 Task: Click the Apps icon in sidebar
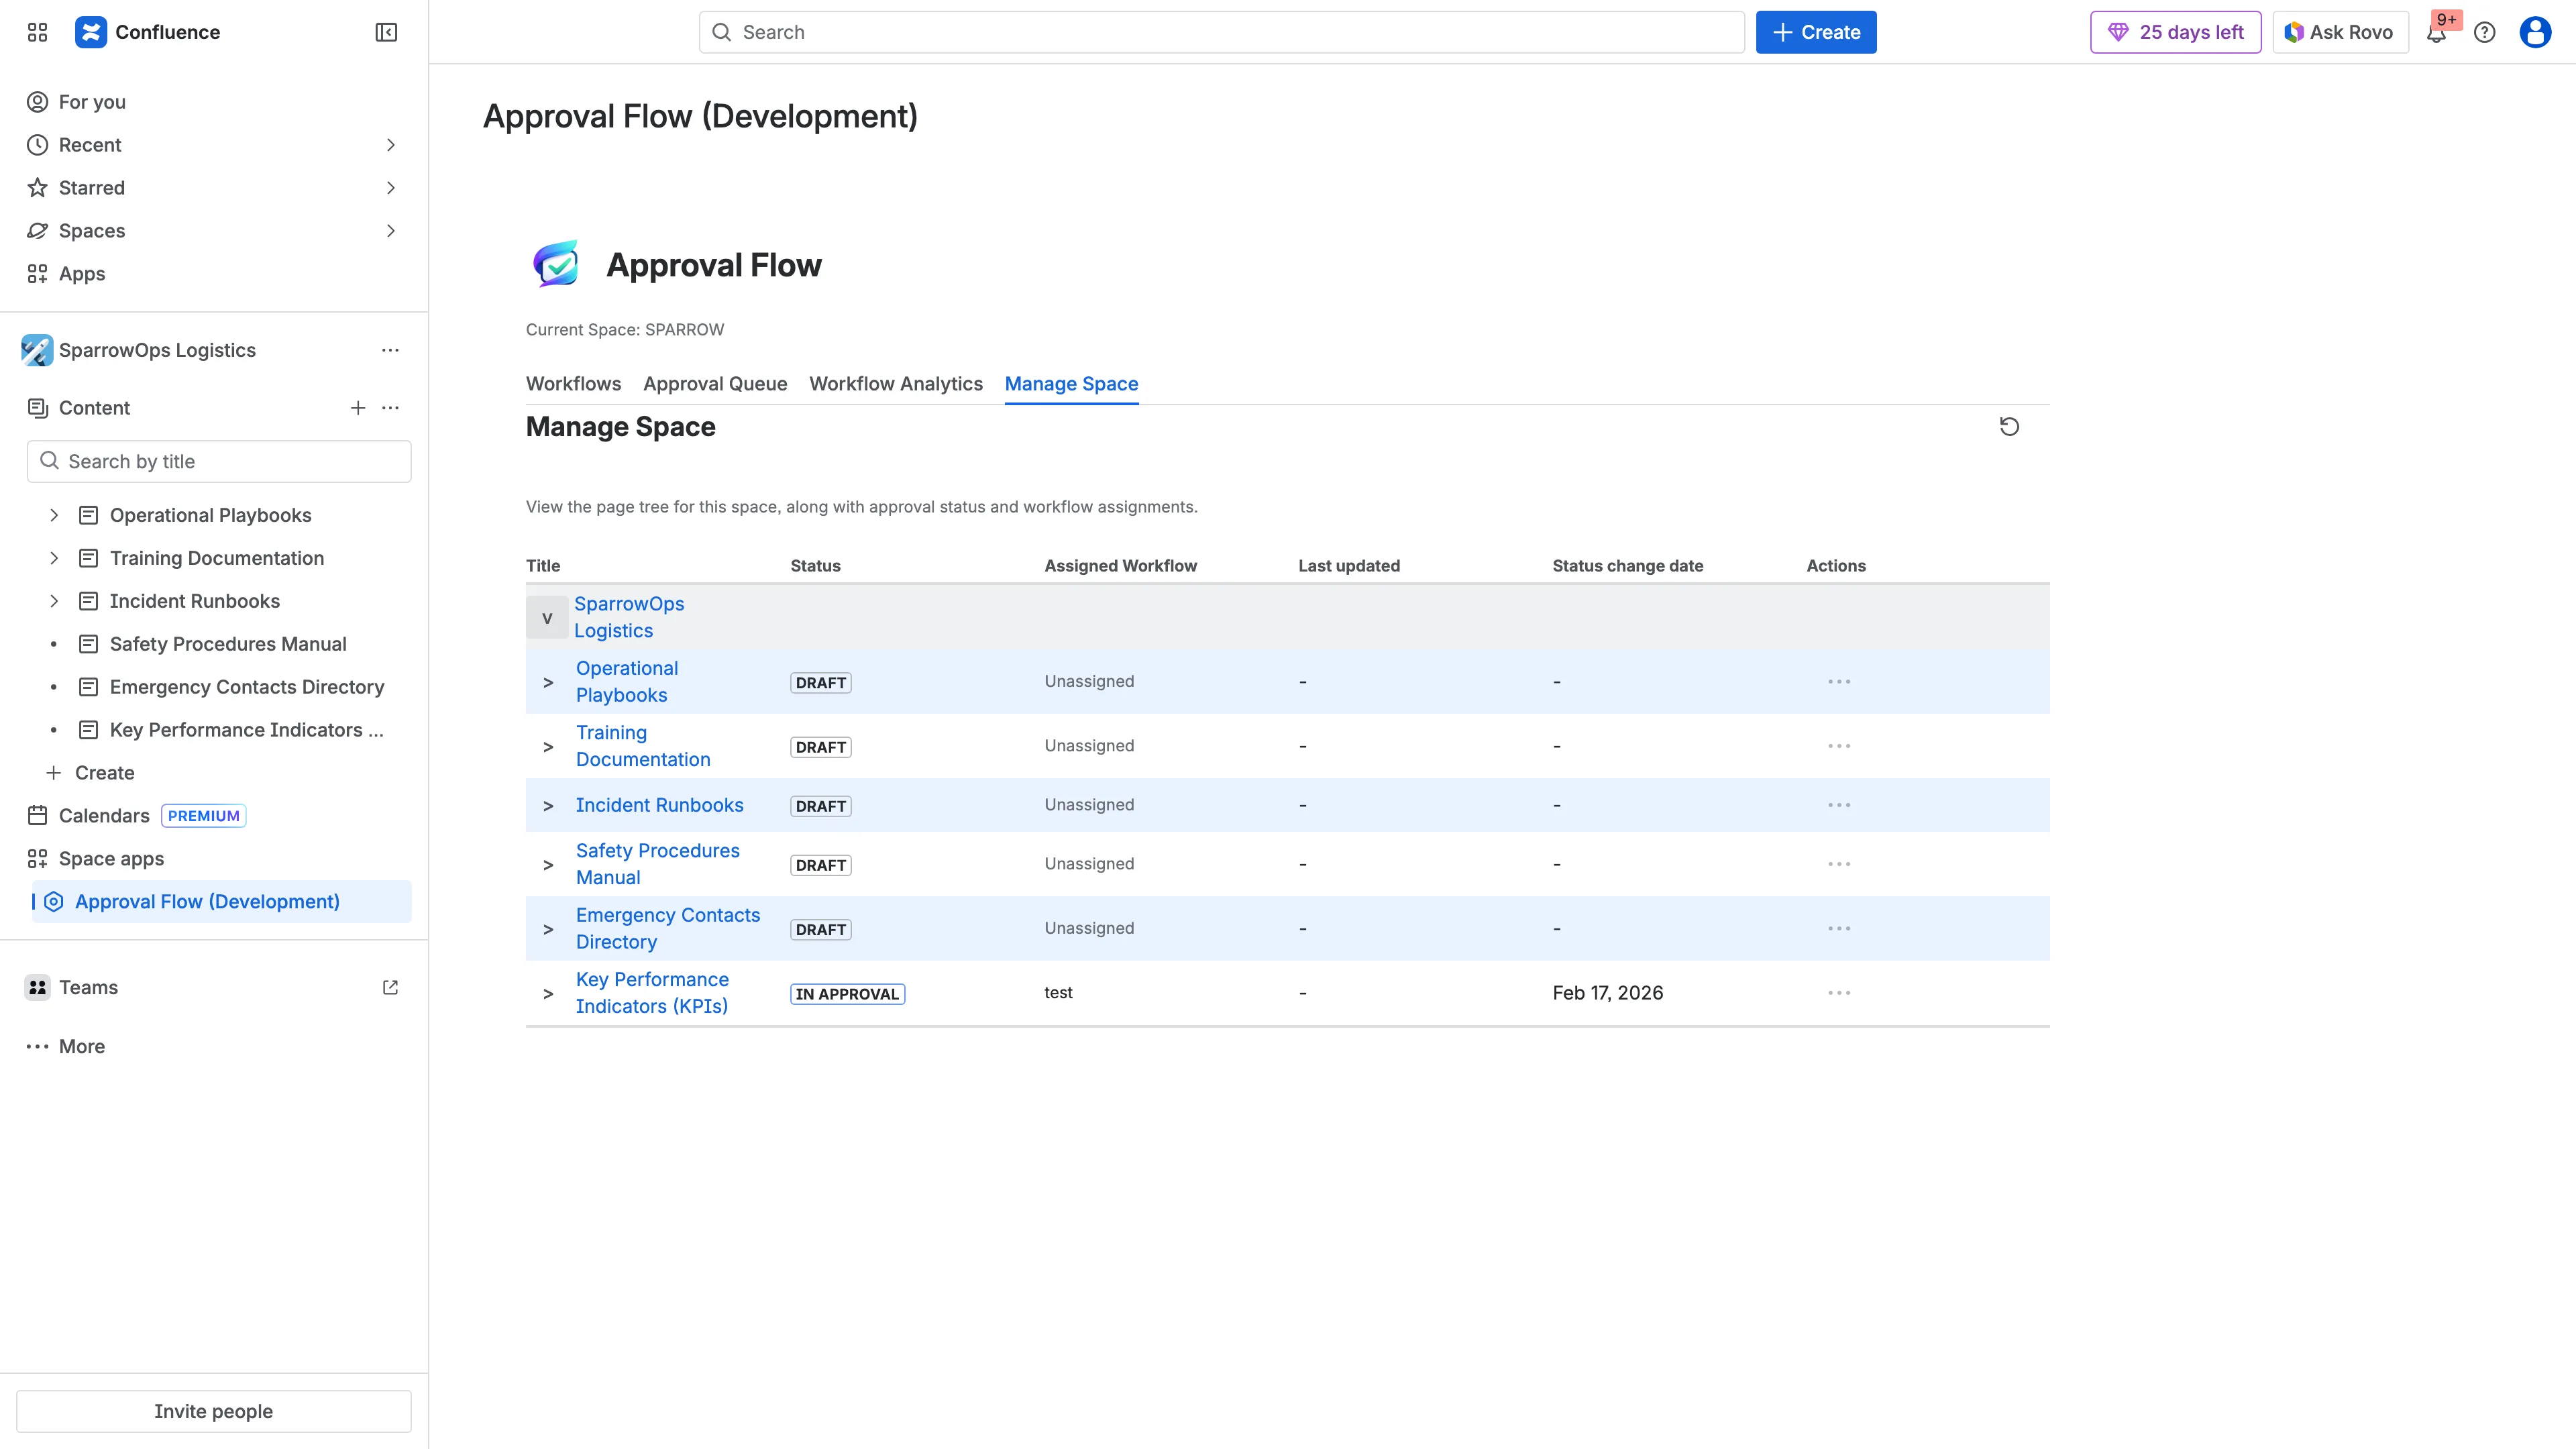pos(37,273)
